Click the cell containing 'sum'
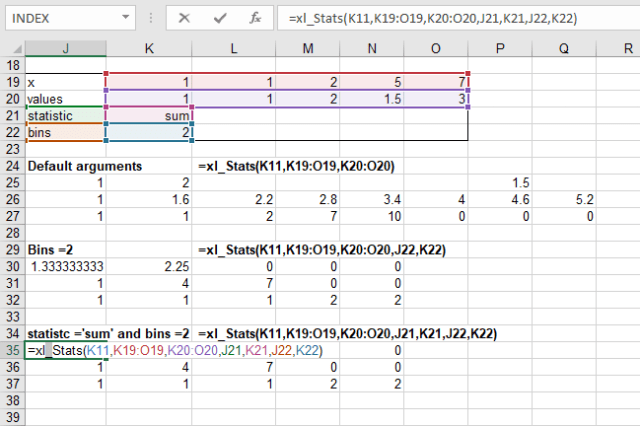This screenshot has height=426, width=640. [x=148, y=116]
